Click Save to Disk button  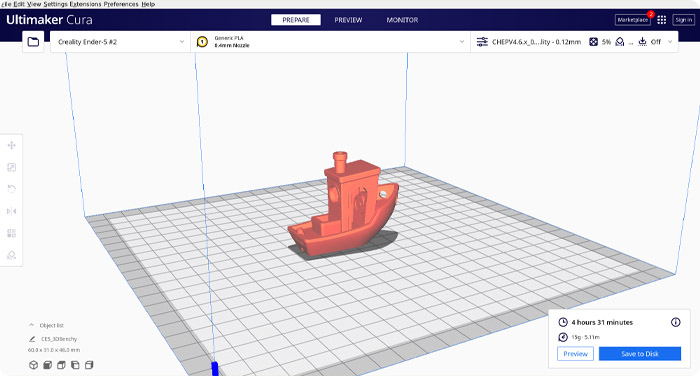[640, 354]
